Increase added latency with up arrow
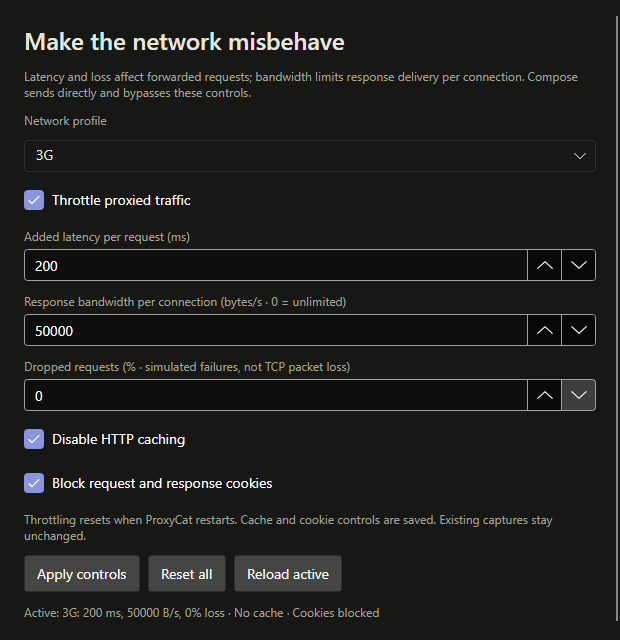The height and width of the screenshot is (640, 620). pos(544,265)
